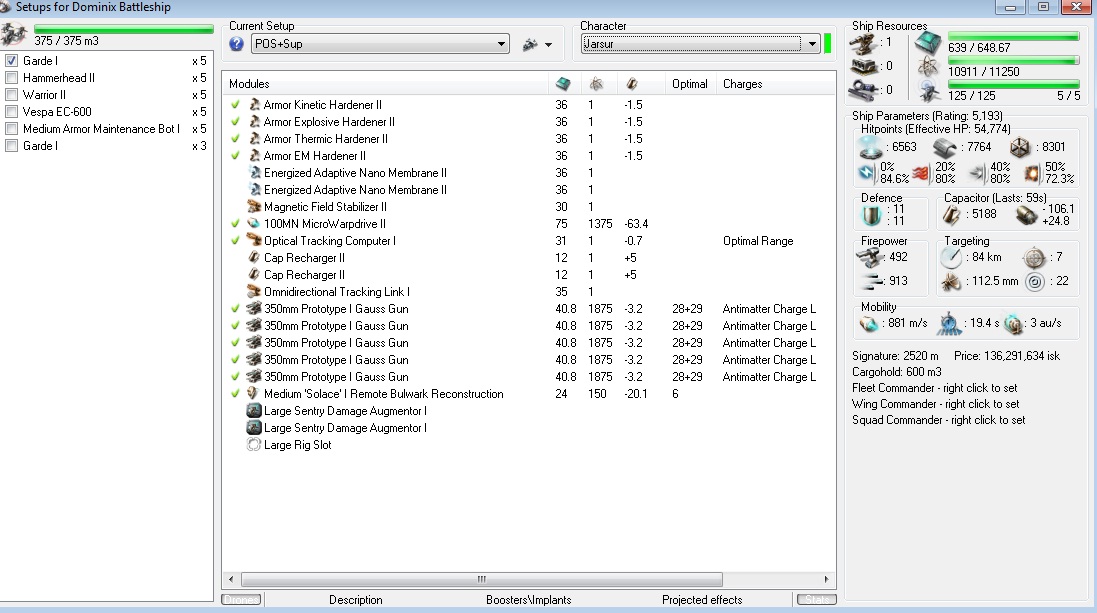Click the scrollbar's left arrow under the module list
This screenshot has width=1097, height=613.
pos(232,579)
